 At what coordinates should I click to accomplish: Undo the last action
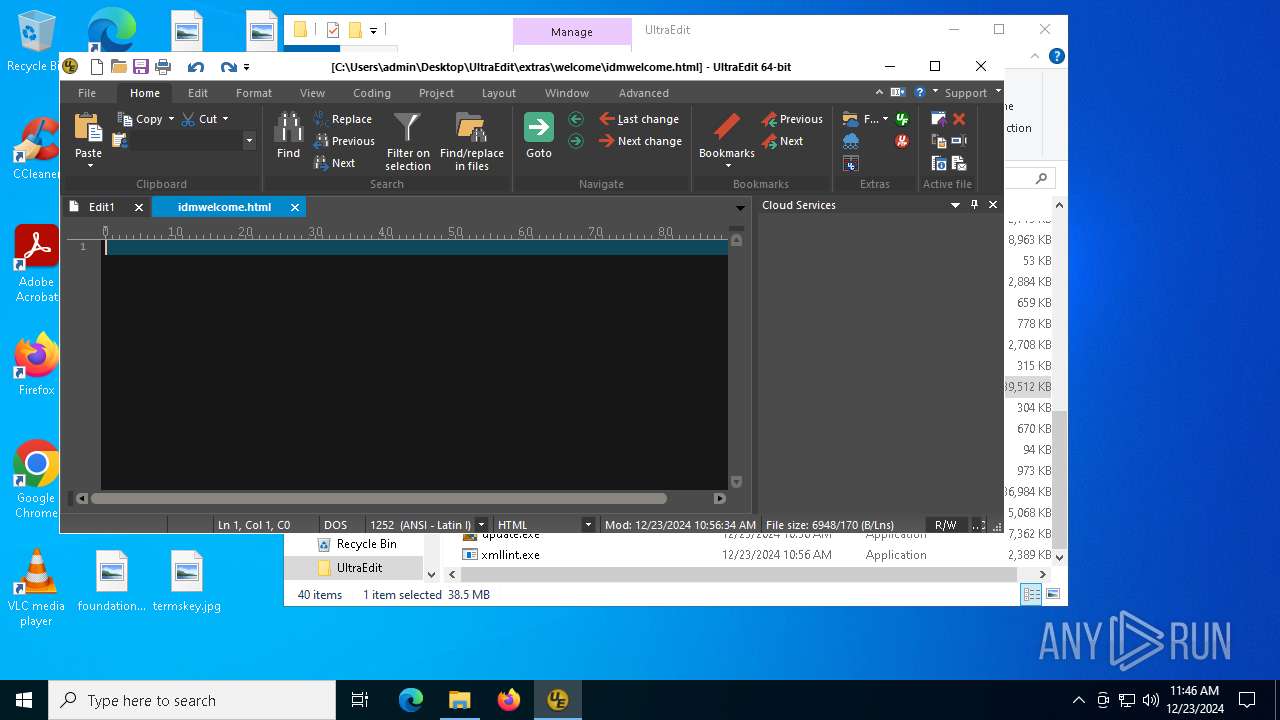(x=196, y=67)
